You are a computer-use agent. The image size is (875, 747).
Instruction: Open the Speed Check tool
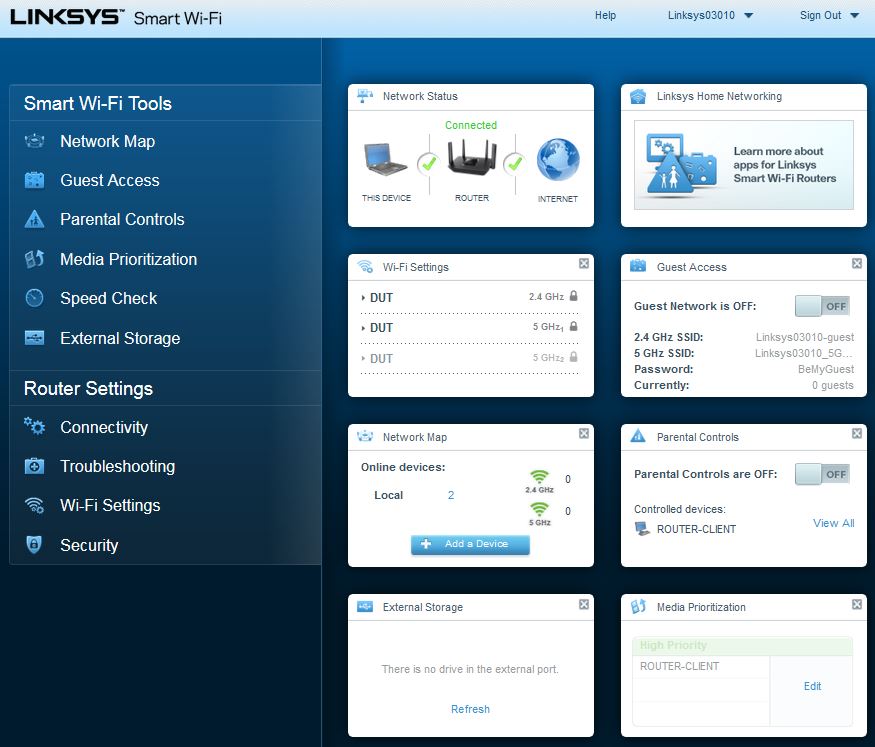(x=108, y=298)
